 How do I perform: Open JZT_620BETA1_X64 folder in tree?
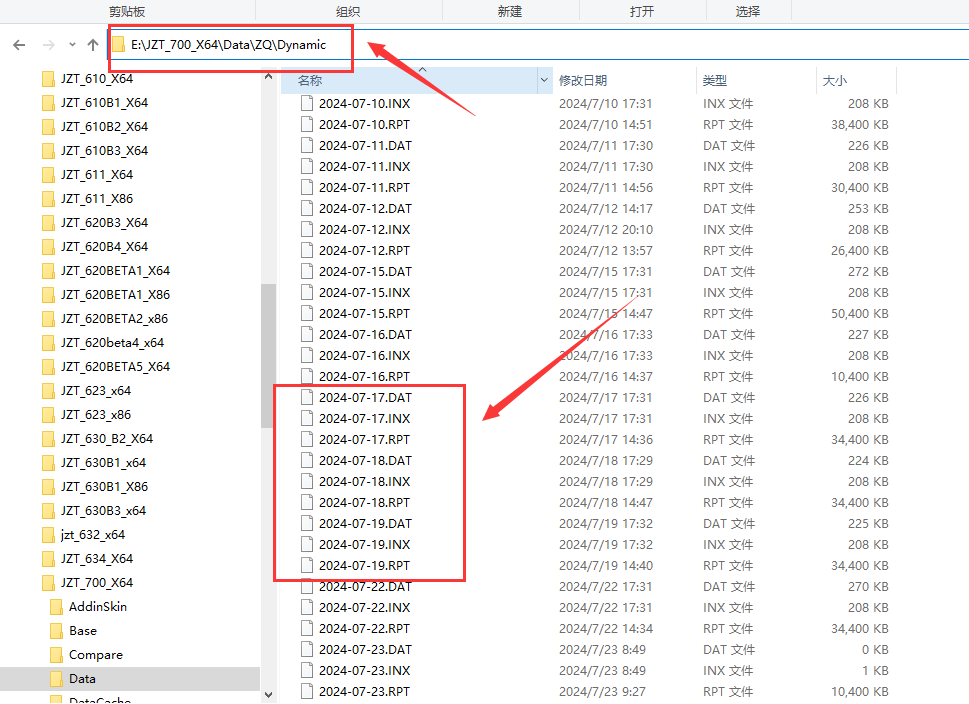click(116, 271)
